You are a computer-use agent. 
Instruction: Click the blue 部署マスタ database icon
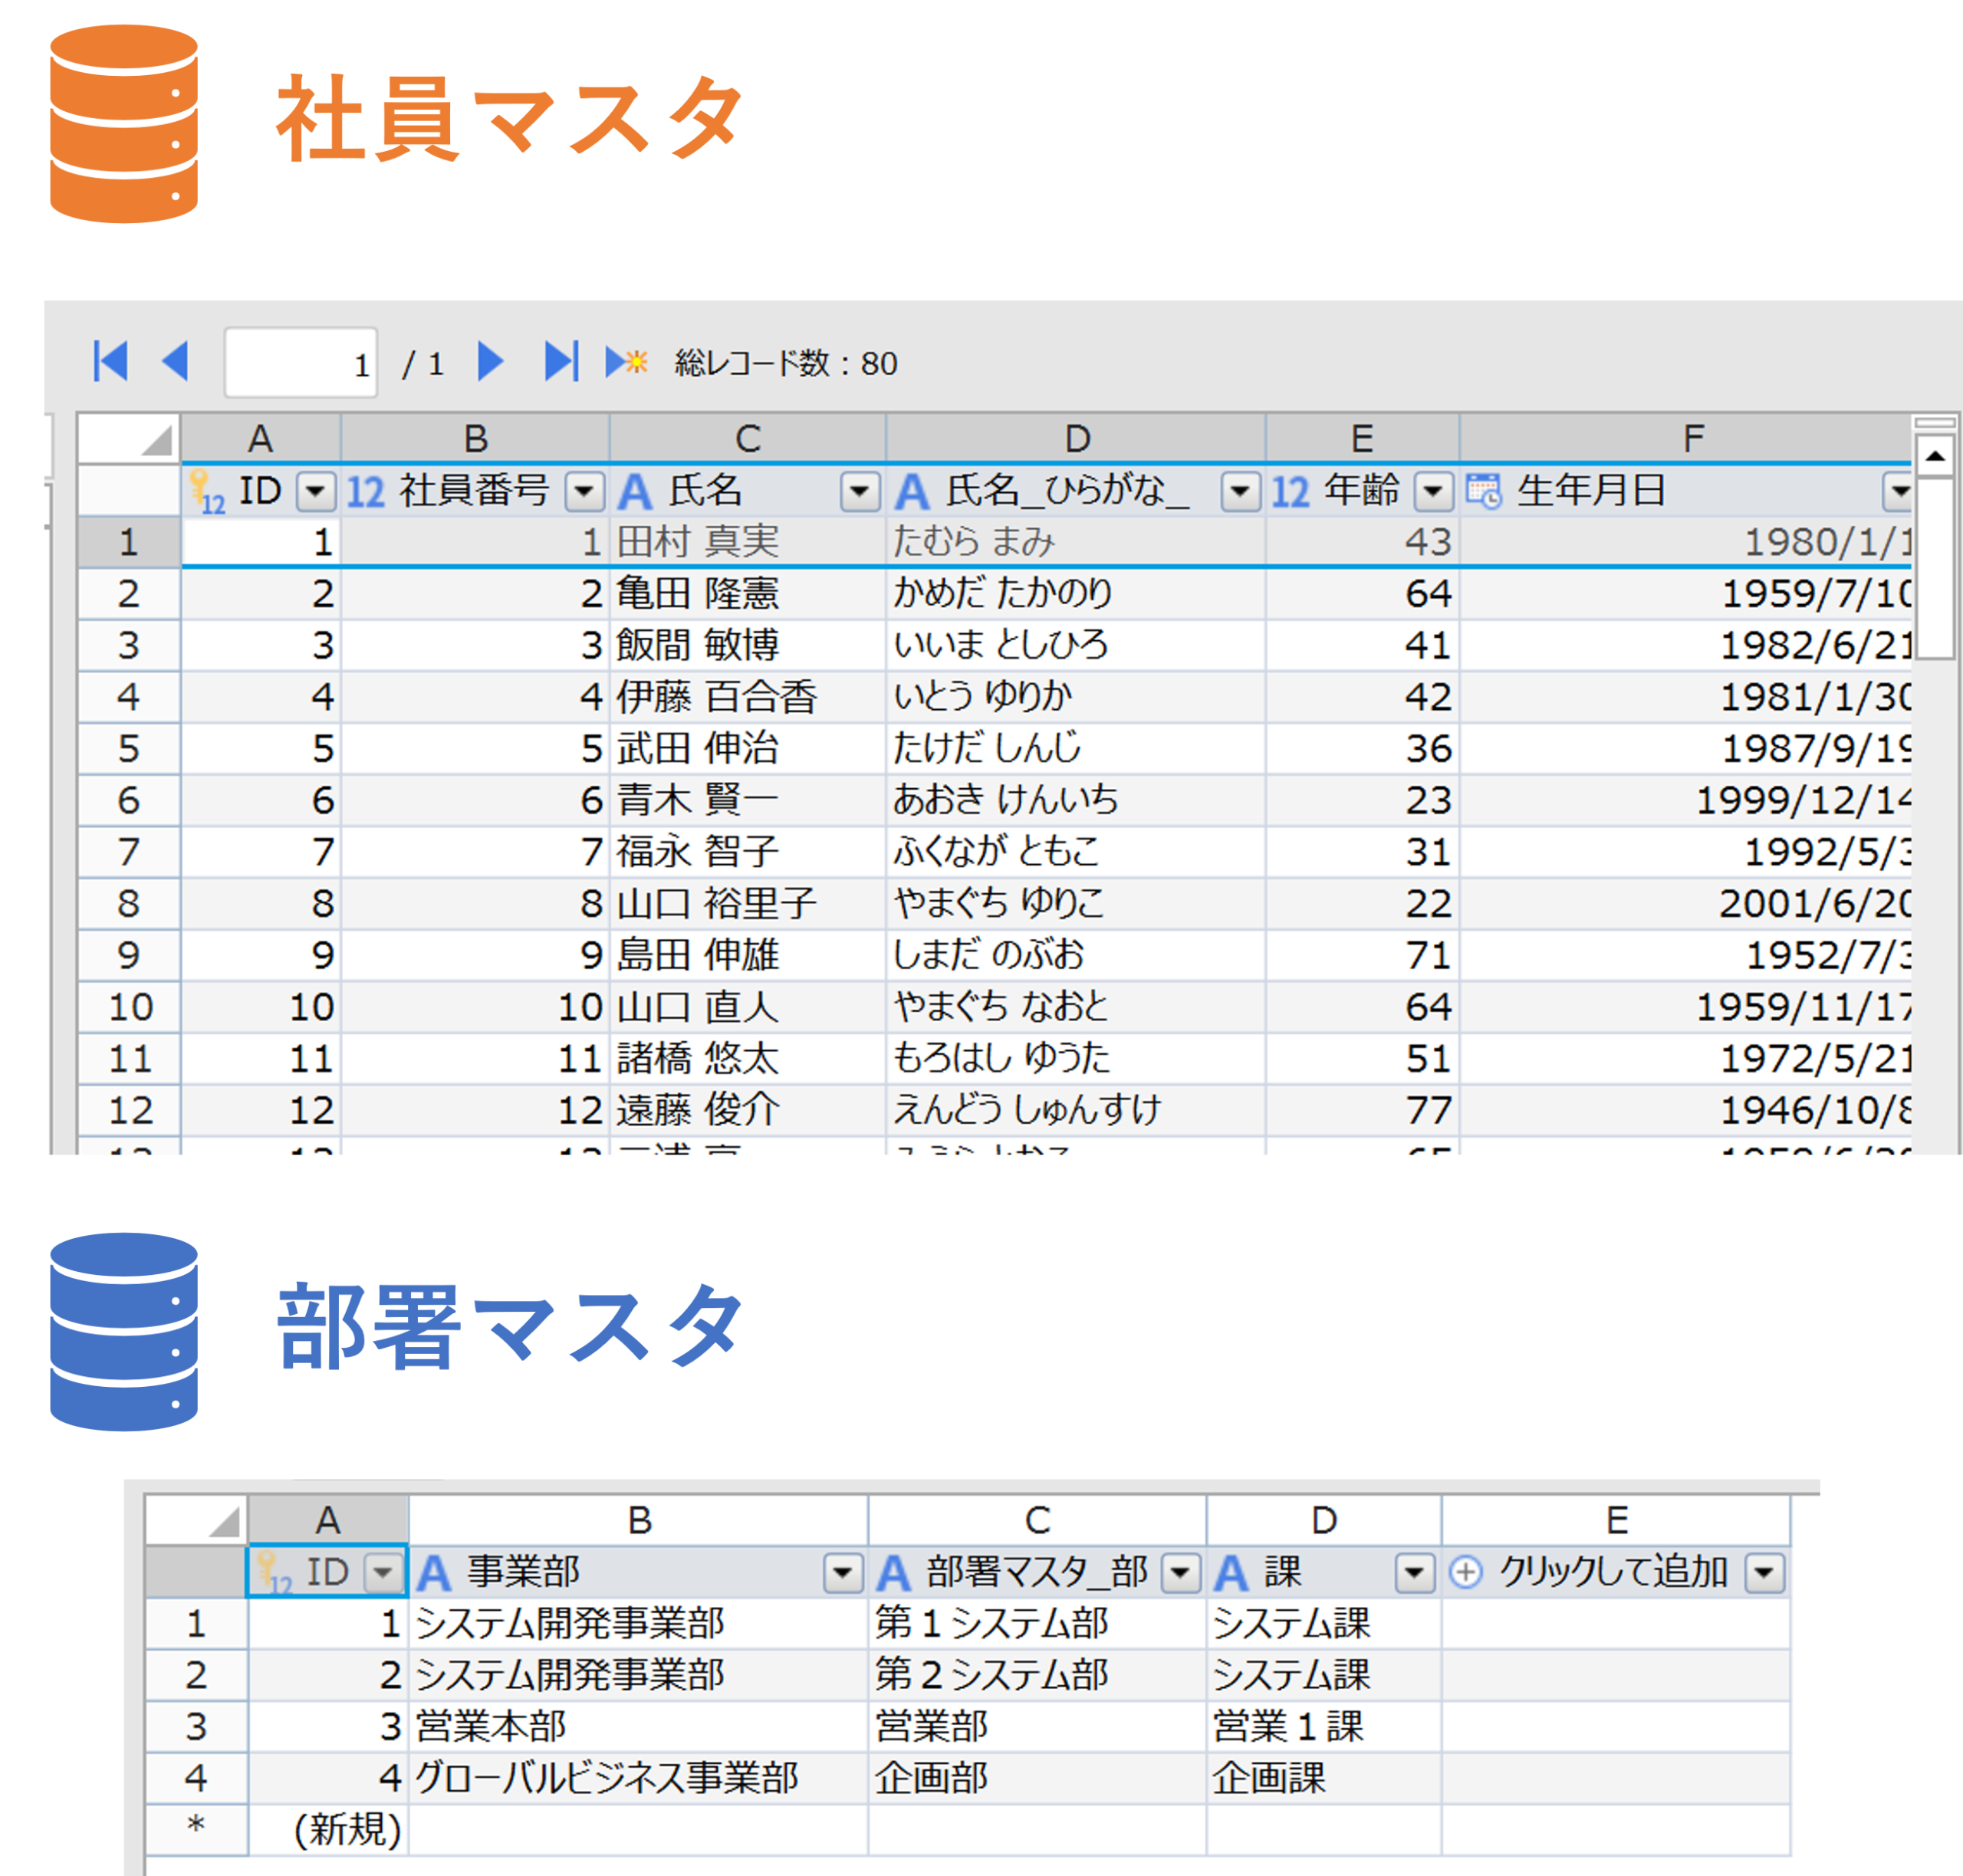pos(123,1331)
